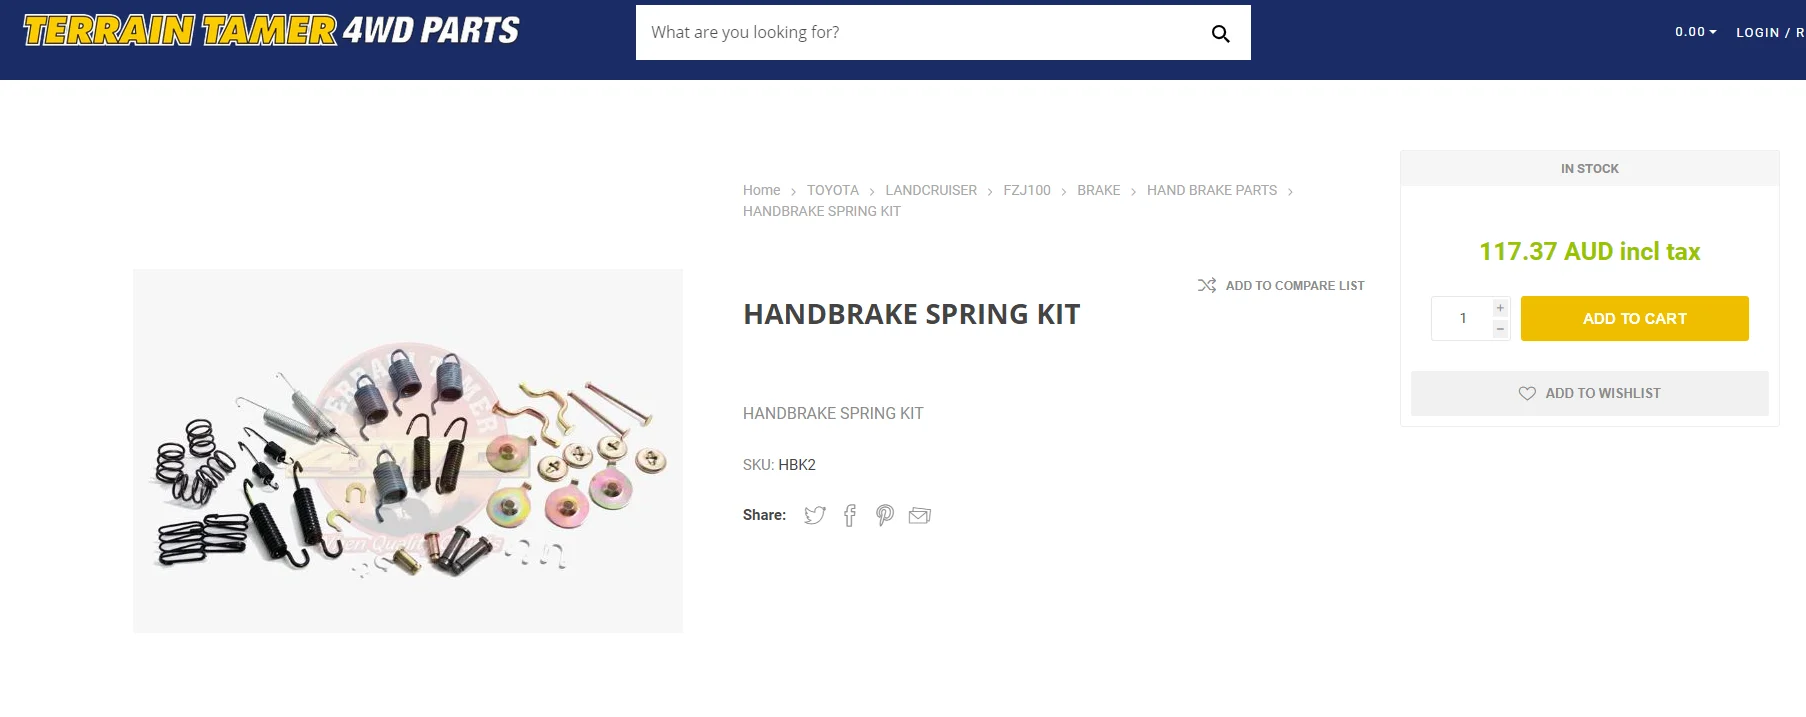The image size is (1806, 717).
Task: Click the wishlist heart icon
Action: point(1527,393)
